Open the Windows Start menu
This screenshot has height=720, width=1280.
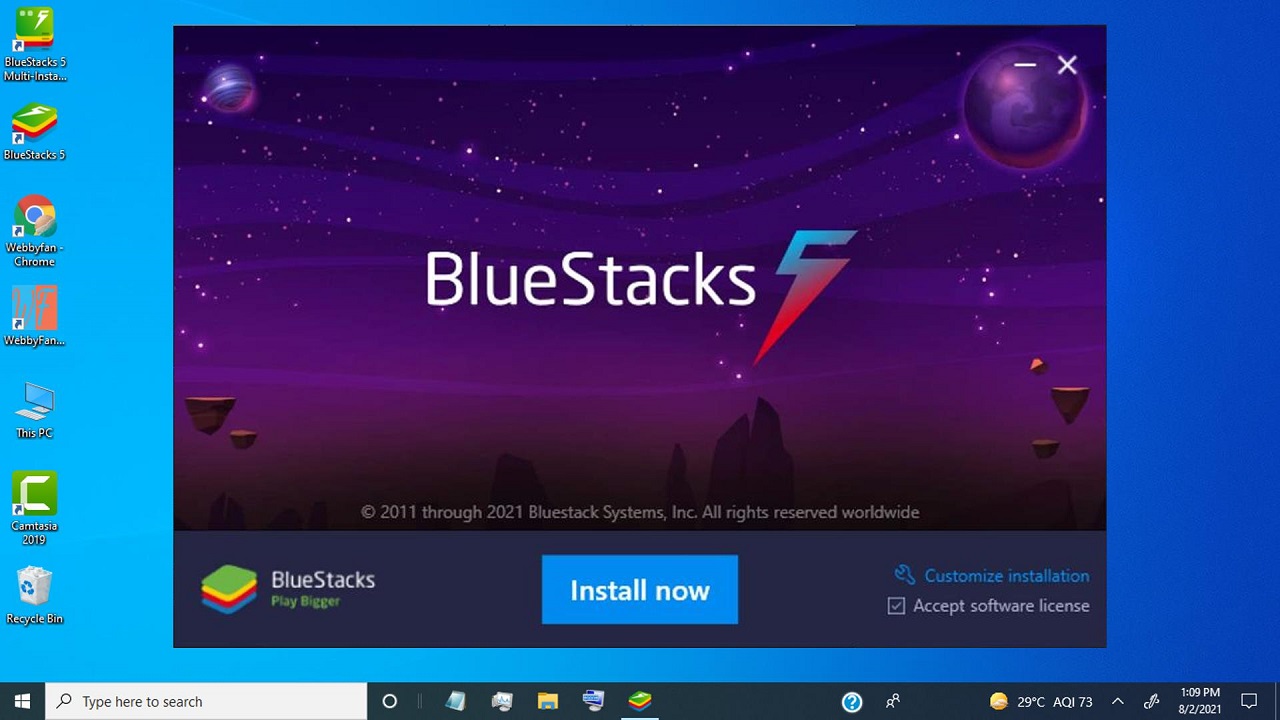[x=23, y=701]
